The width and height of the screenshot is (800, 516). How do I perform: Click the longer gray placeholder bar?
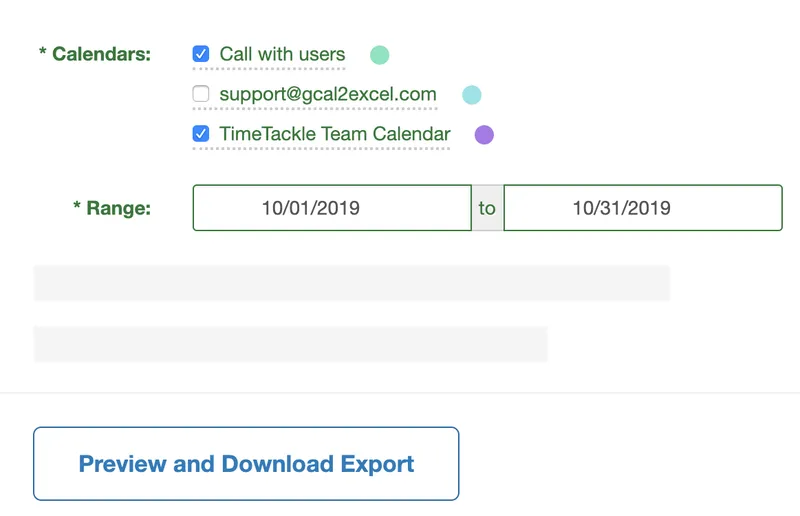click(352, 283)
